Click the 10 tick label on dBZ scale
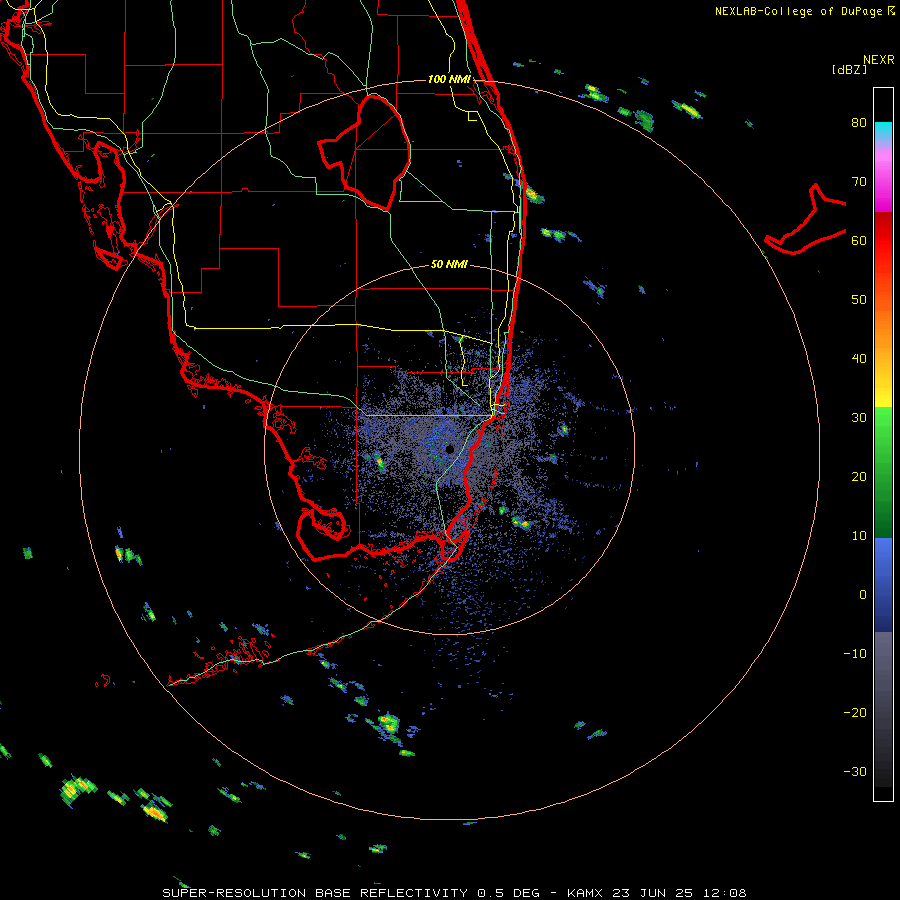 point(859,536)
